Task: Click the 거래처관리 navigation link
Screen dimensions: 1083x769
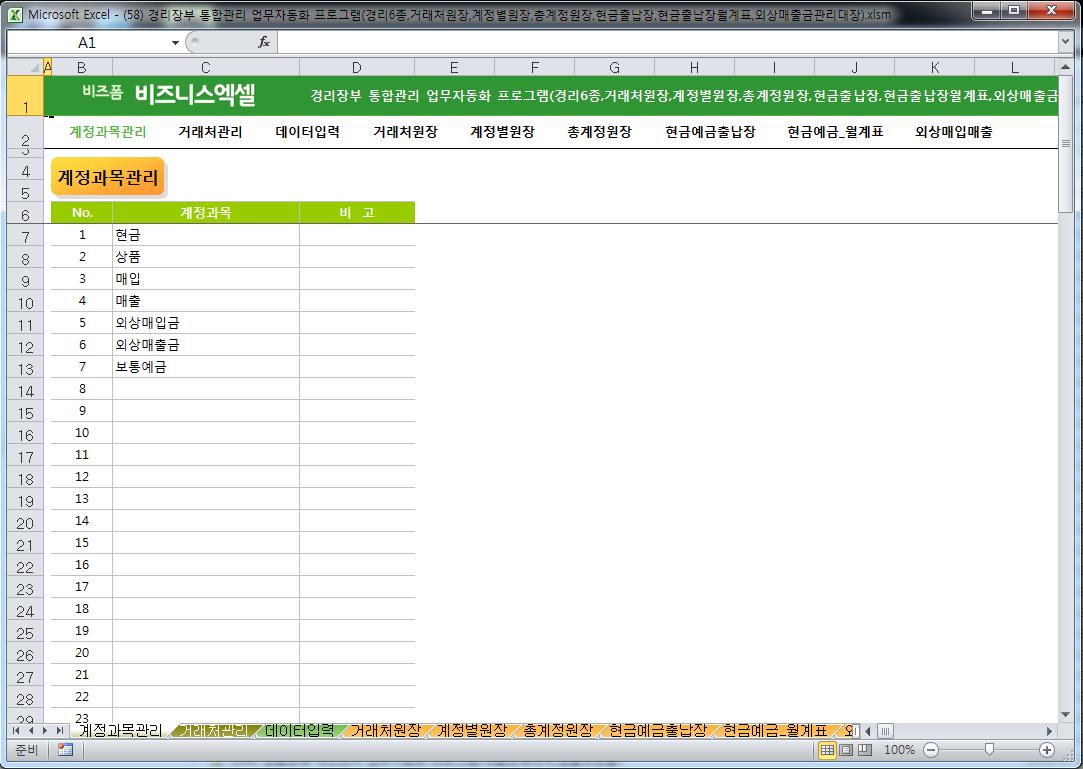Action: [x=210, y=132]
